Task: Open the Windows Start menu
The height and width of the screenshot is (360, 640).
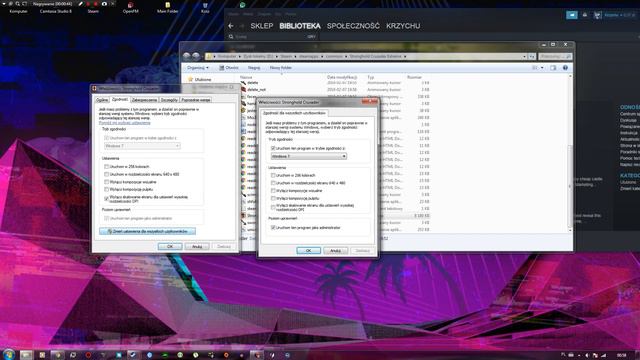Action: click(x=9, y=354)
